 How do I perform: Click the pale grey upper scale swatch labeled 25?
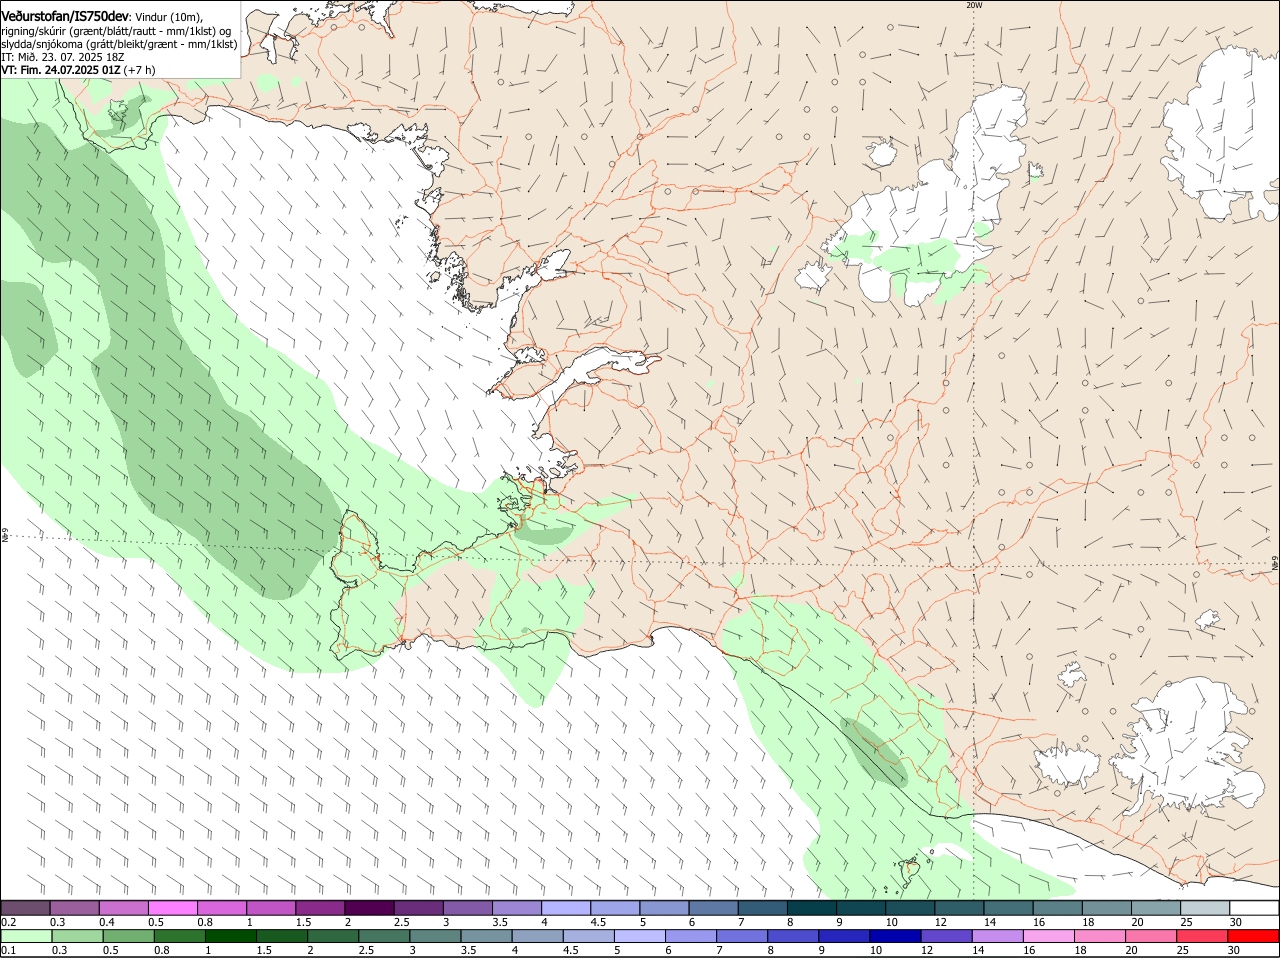[1205, 908]
